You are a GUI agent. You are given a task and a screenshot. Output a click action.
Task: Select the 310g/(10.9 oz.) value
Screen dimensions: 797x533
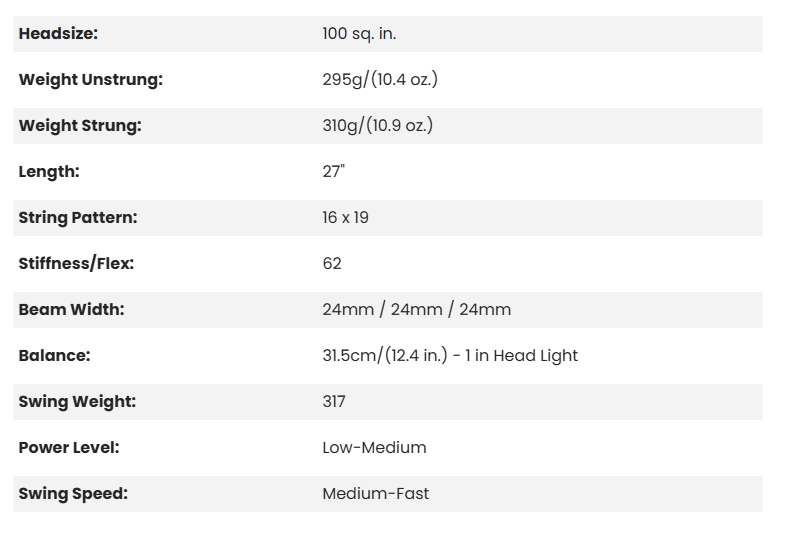[377, 126]
